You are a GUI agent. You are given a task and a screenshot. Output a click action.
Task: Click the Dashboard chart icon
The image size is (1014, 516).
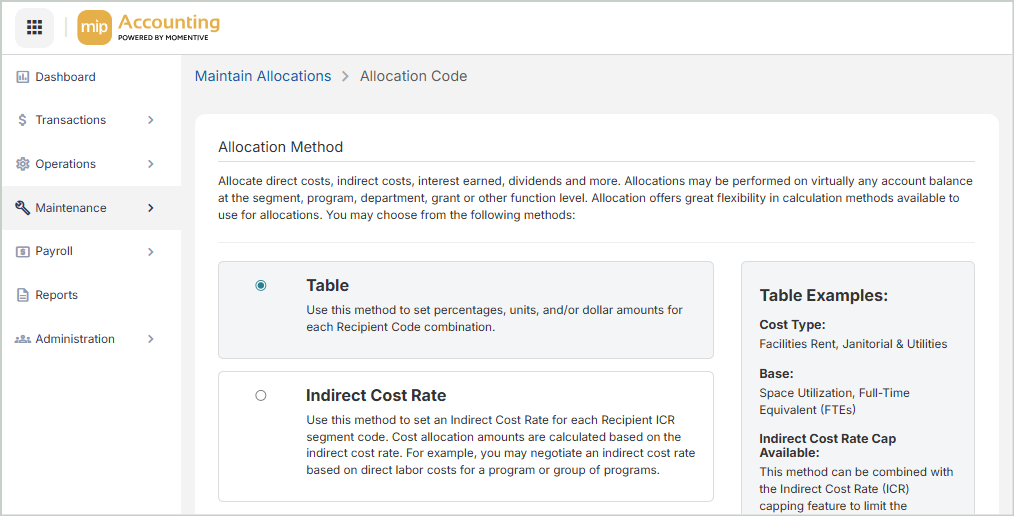(23, 77)
